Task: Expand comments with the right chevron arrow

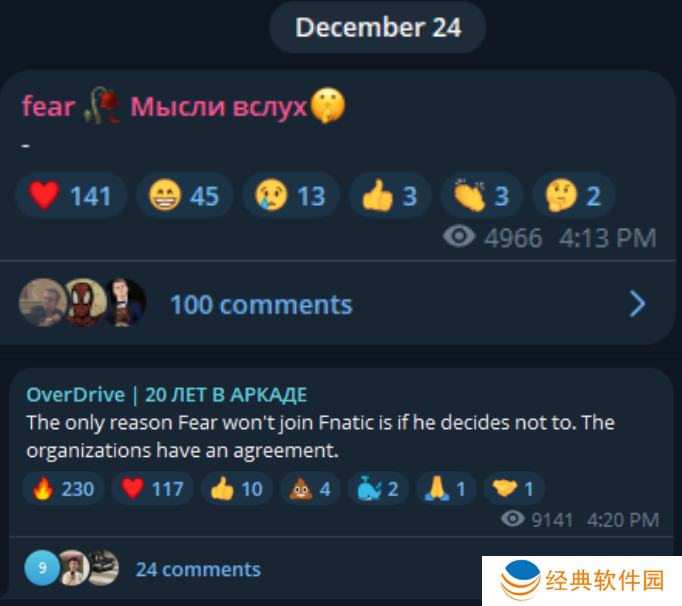Action: (638, 304)
